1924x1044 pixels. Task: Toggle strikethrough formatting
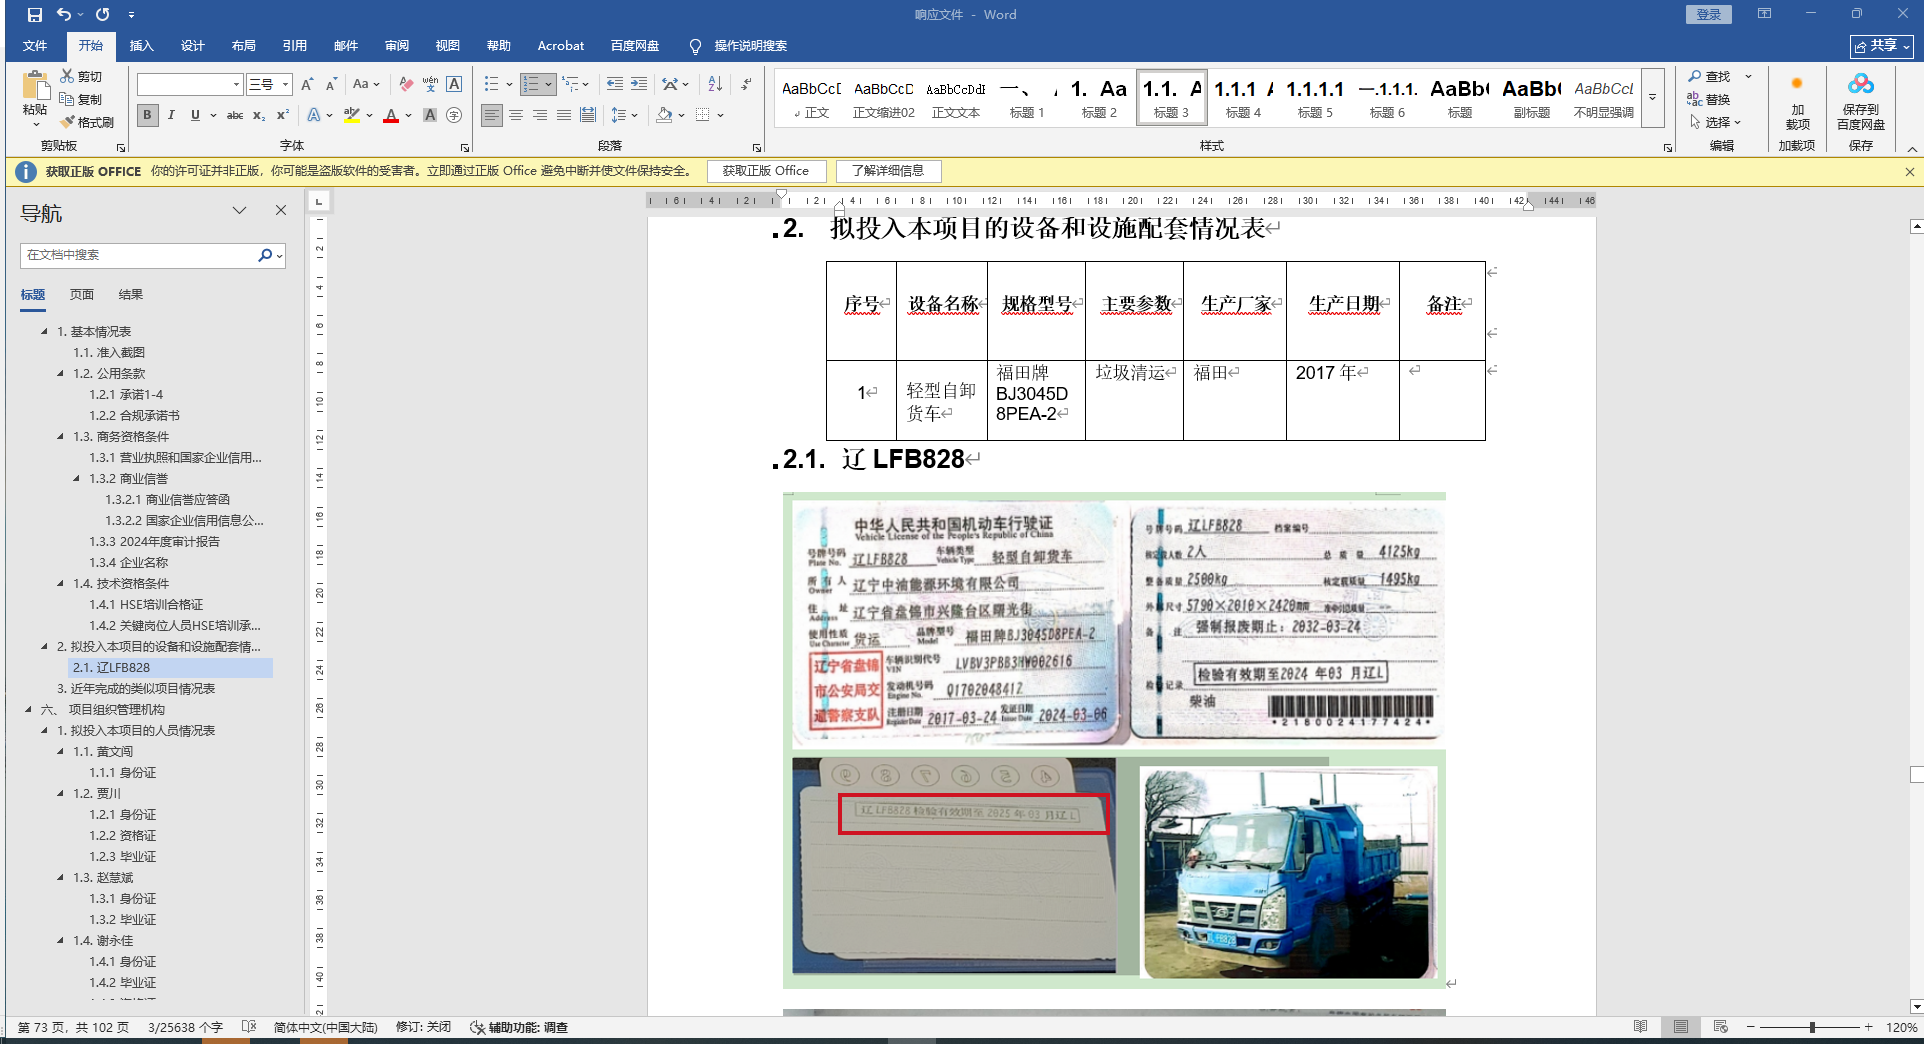coord(235,115)
